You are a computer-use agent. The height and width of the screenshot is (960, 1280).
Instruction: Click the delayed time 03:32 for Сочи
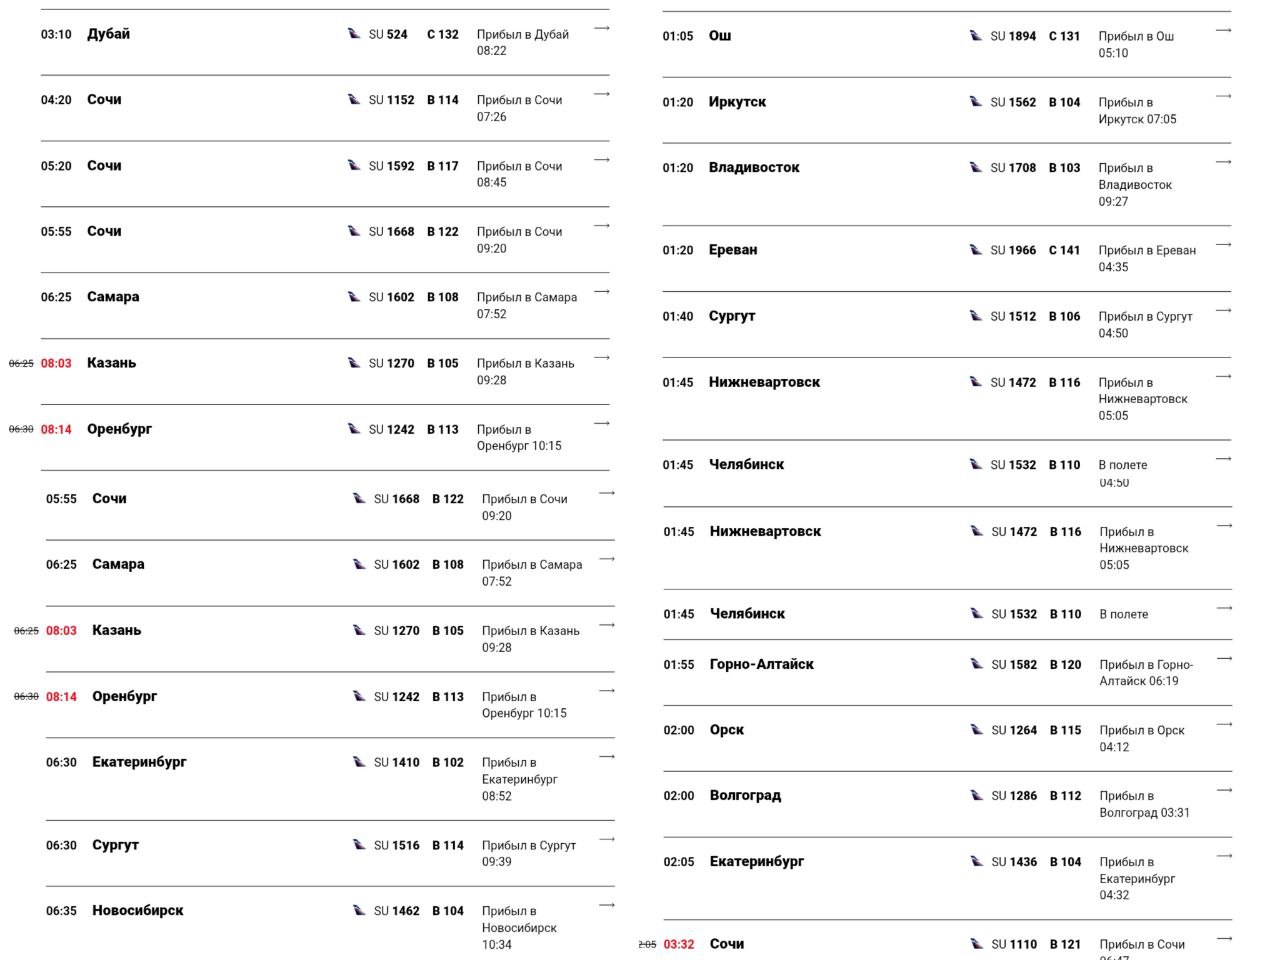click(x=679, y=944)
